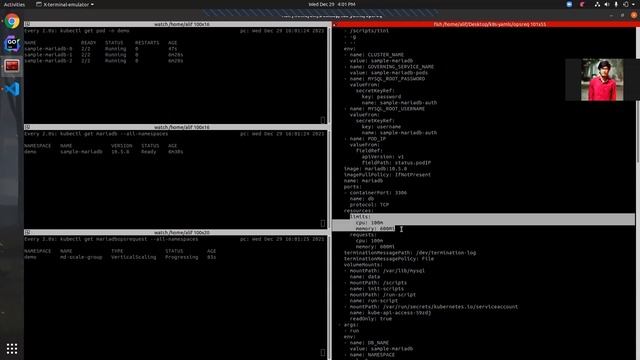Click version value 10.5.8 in mariadb list
The height and width of the screenshot is (360, 640).
tap(120, 152)
